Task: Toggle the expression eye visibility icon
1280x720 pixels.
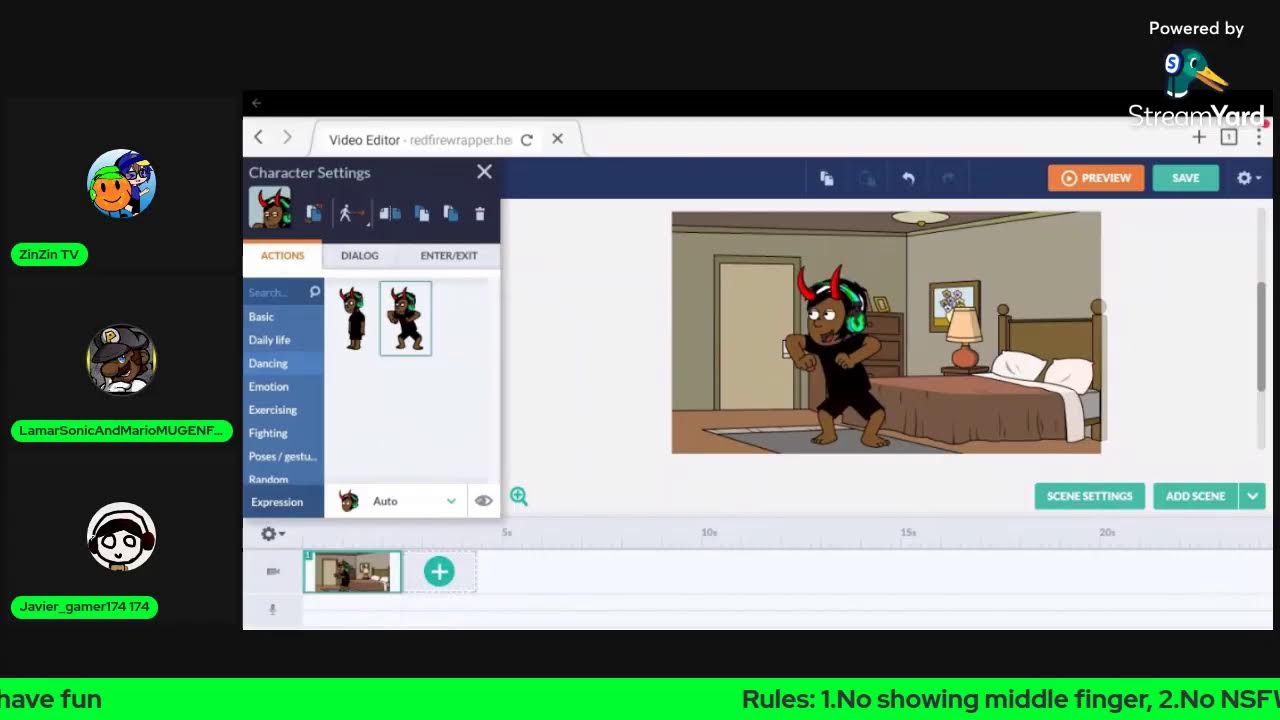Action: pos(484,501)
